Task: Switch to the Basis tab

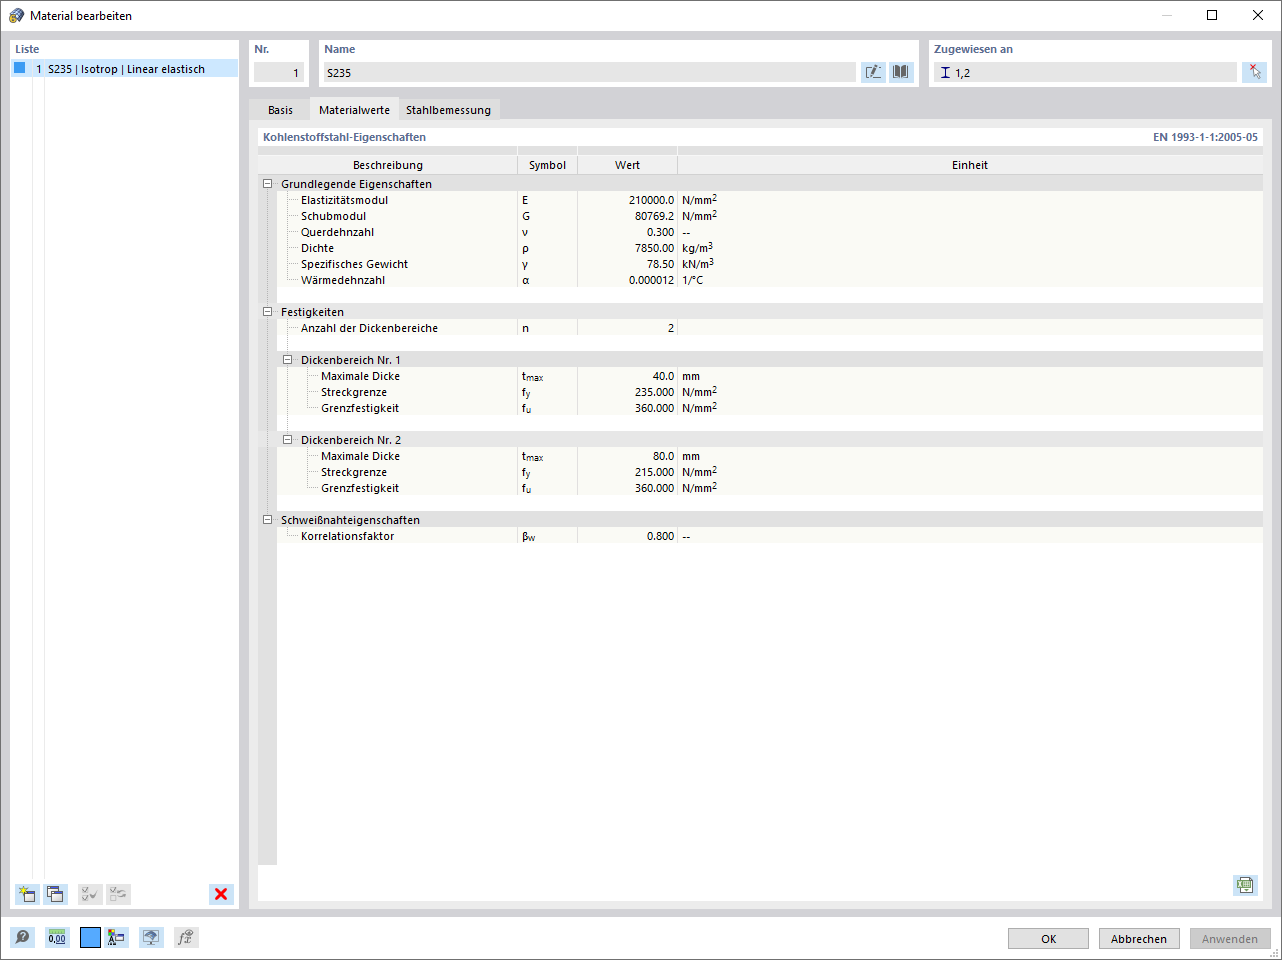Action: pyautogui.click(x=280, y=110)
